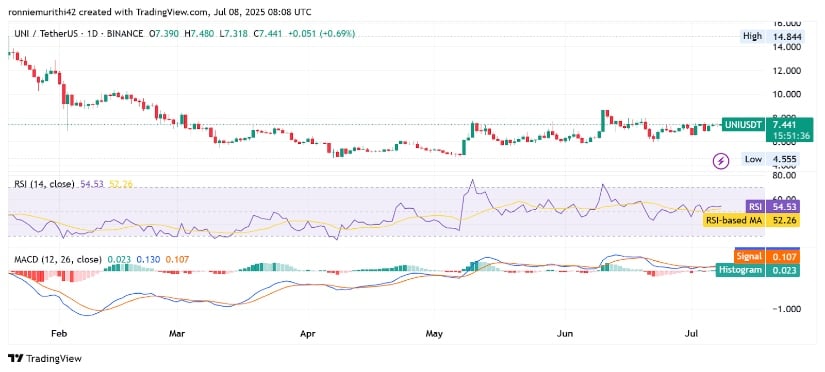Select the purple RSI axis label

[755, 208]
